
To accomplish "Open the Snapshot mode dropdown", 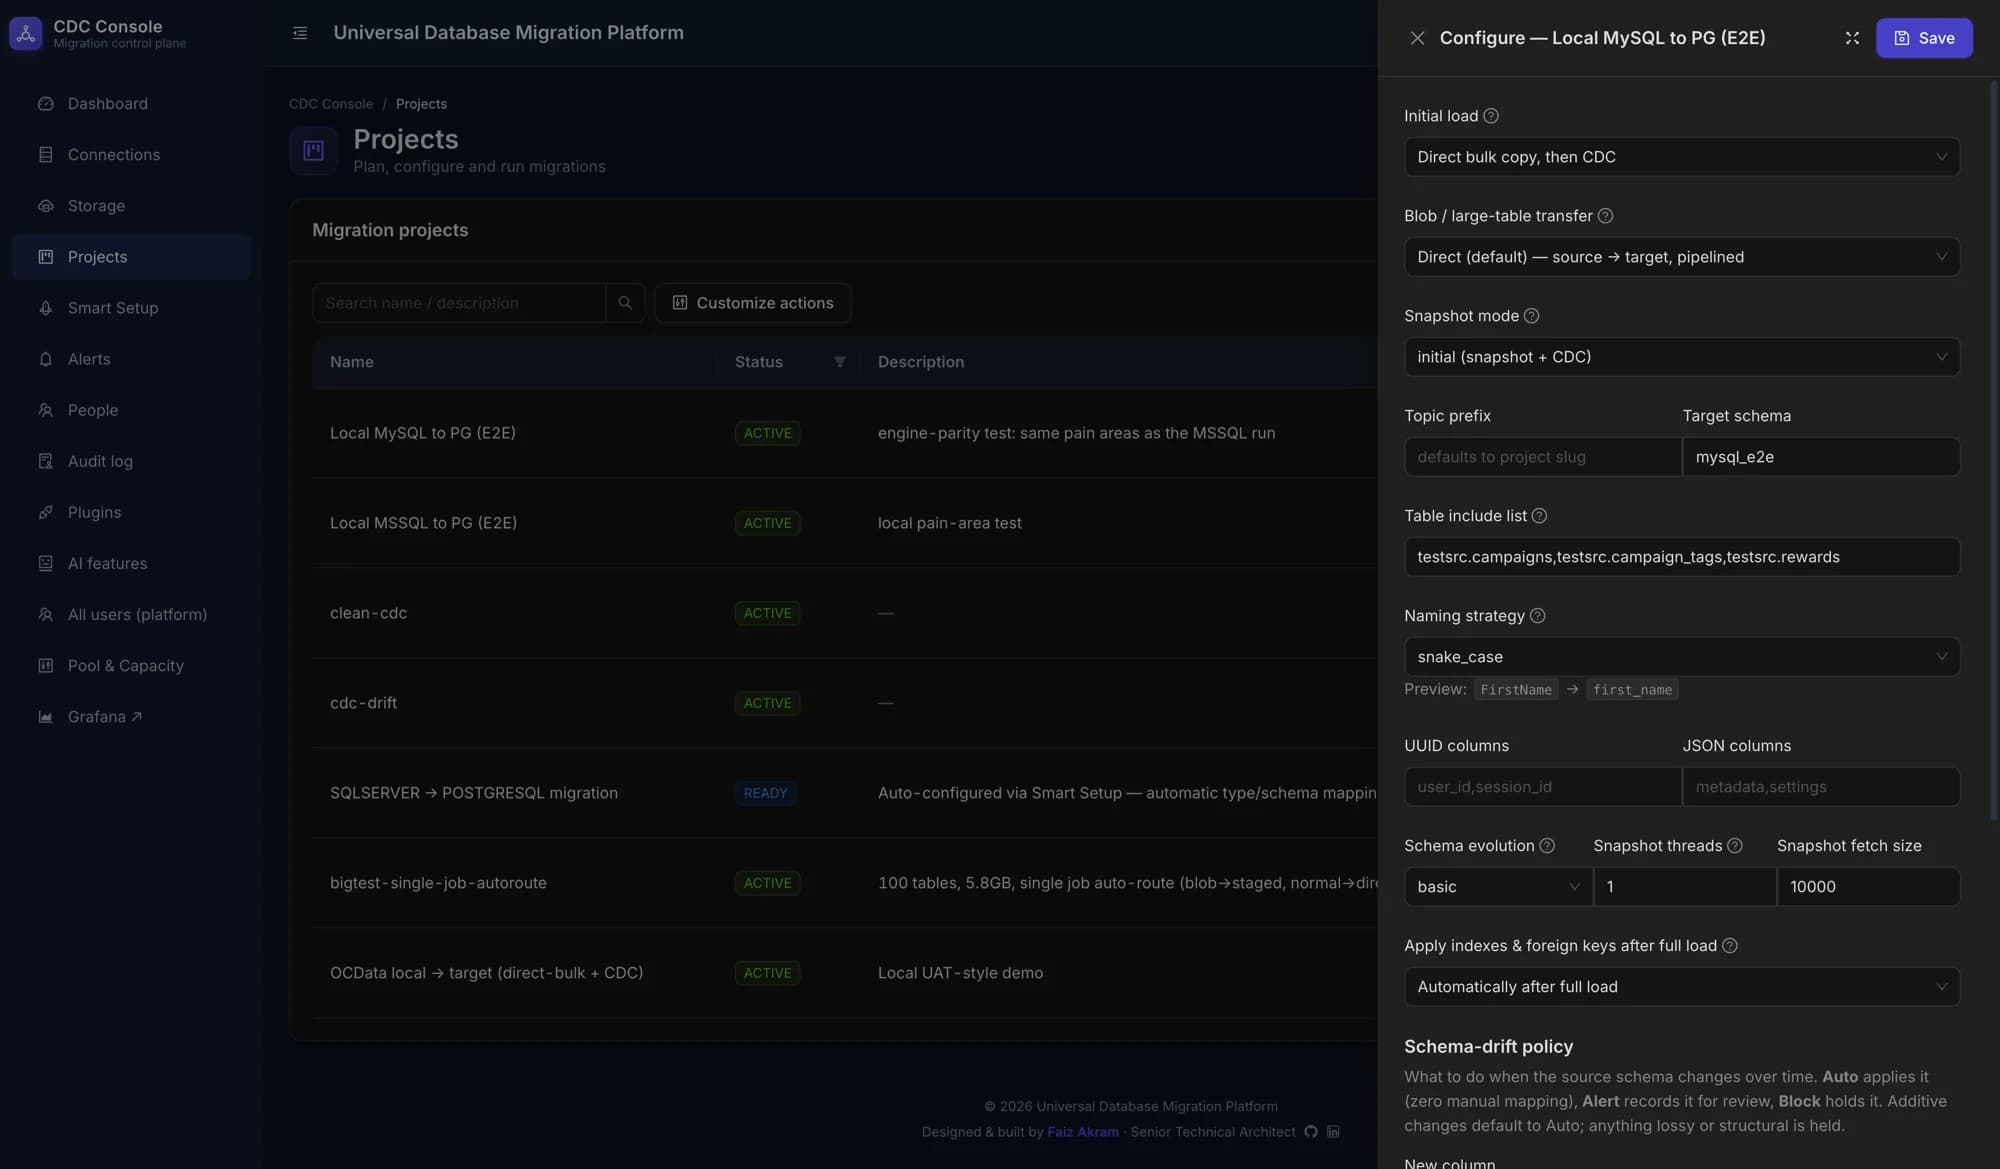I will 1681,357.
